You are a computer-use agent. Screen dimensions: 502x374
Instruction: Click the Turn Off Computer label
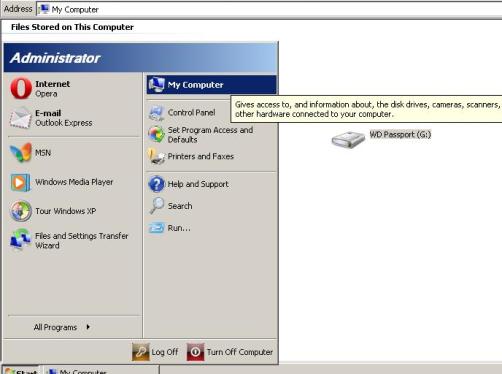click(240, 352)
